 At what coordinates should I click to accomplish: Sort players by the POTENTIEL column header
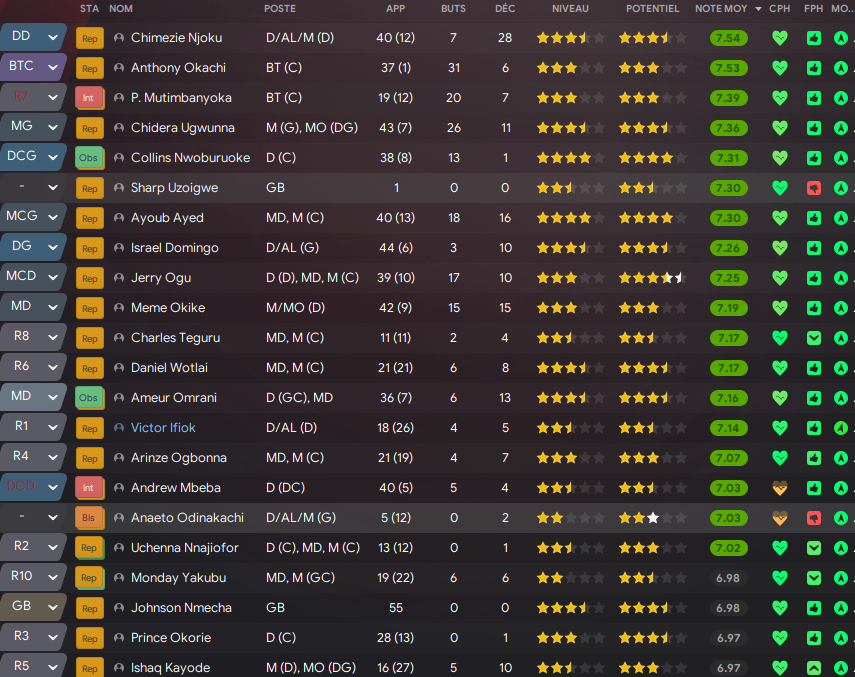click(x=652, y=8)
